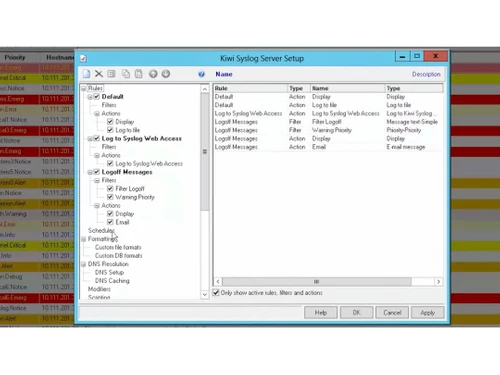Toggle the Default rule checkbox
The width and height of the screenshot is (500, 375).
97,97
